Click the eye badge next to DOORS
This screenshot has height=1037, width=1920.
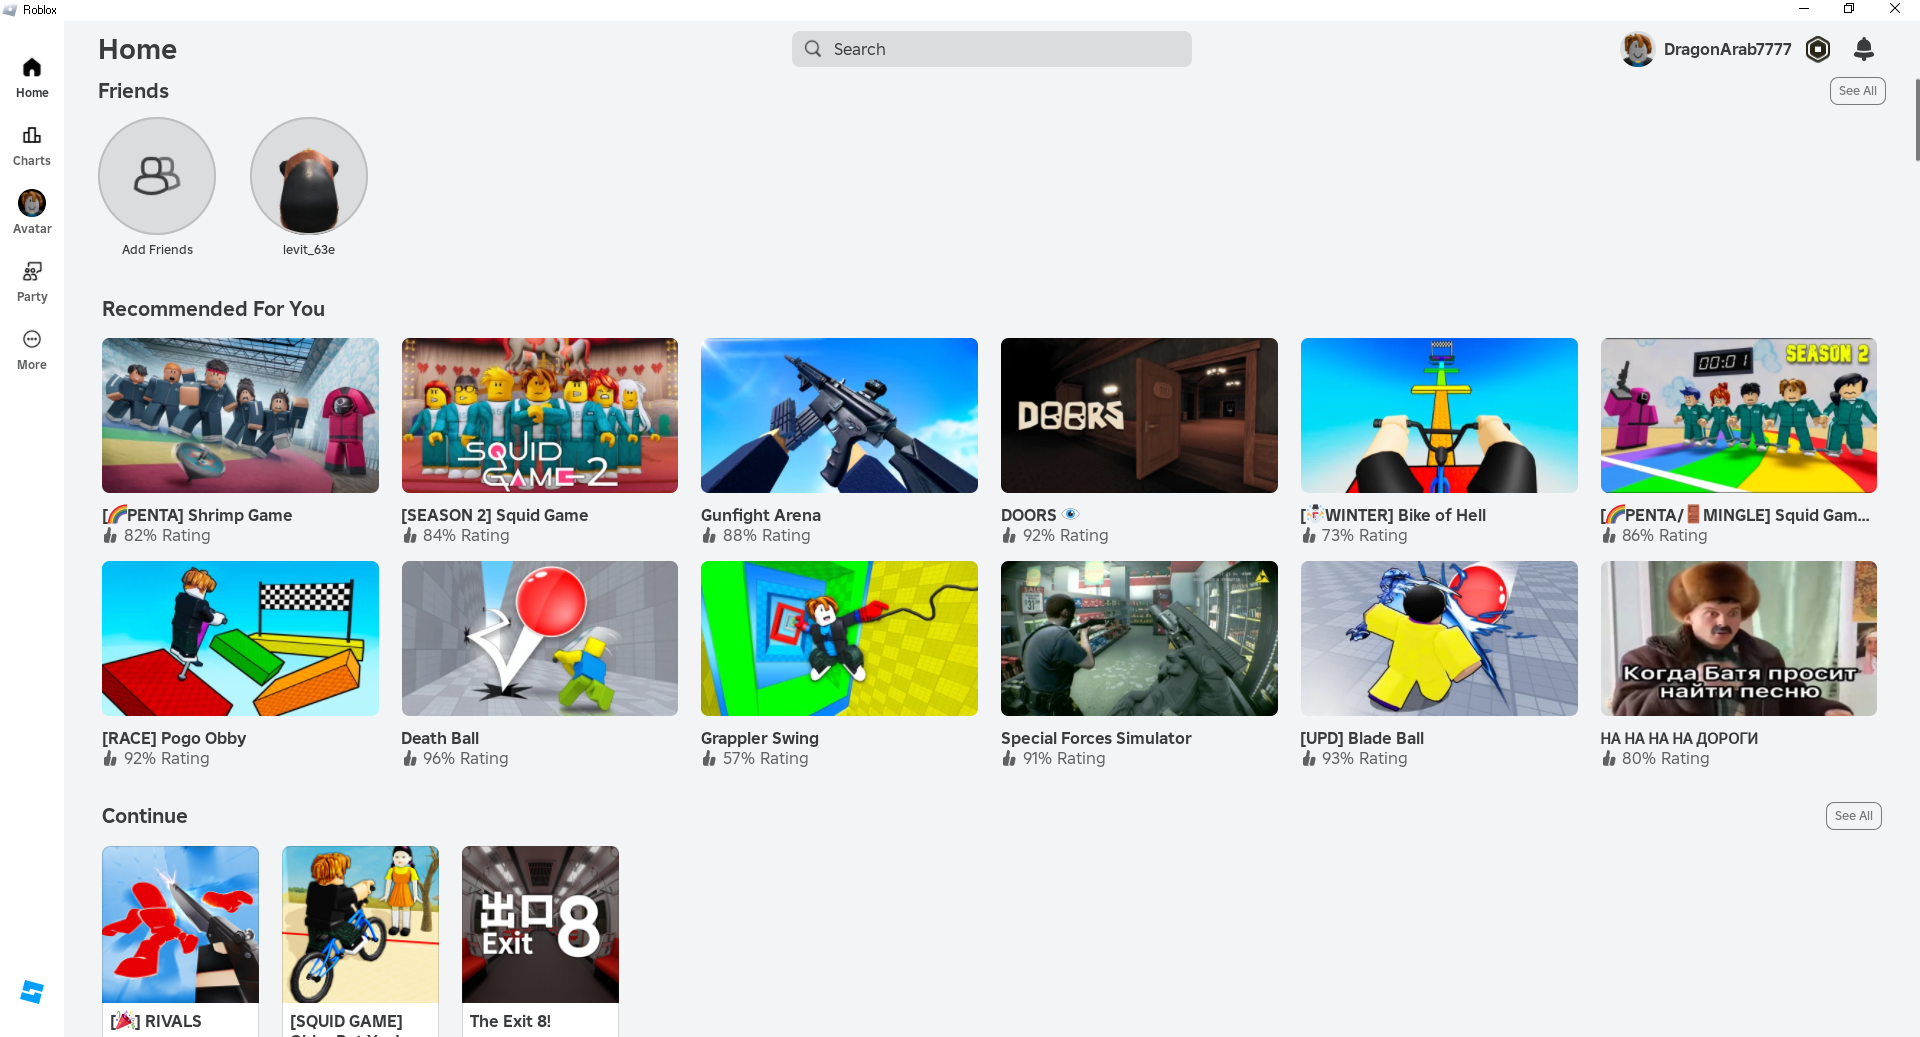pos(1071,514)
